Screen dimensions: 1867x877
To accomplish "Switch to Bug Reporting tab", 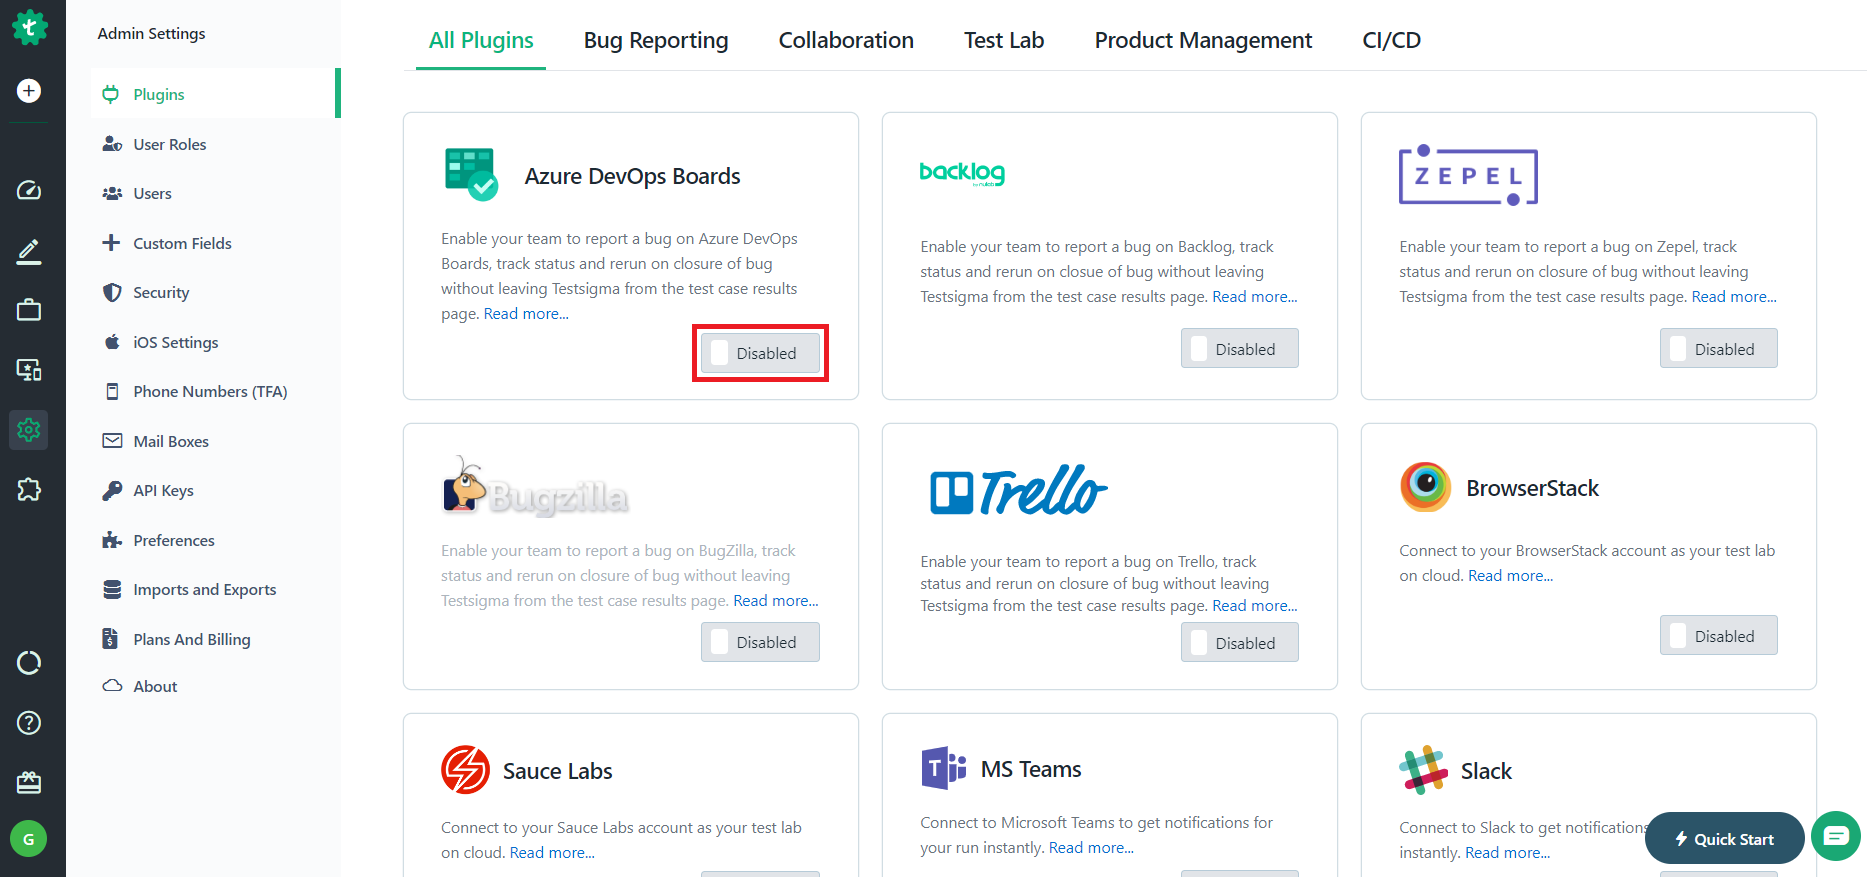I will pos(656,40).
